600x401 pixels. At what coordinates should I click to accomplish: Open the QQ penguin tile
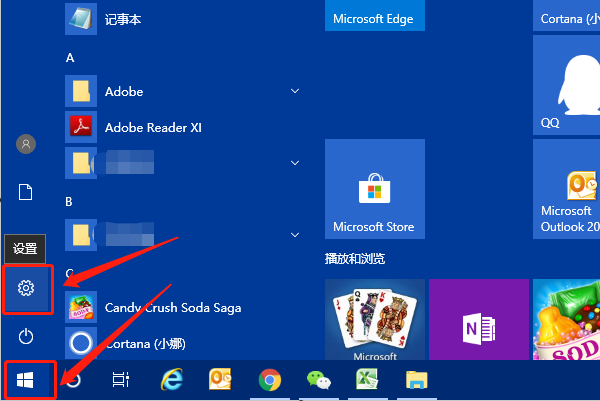point(566,85)
